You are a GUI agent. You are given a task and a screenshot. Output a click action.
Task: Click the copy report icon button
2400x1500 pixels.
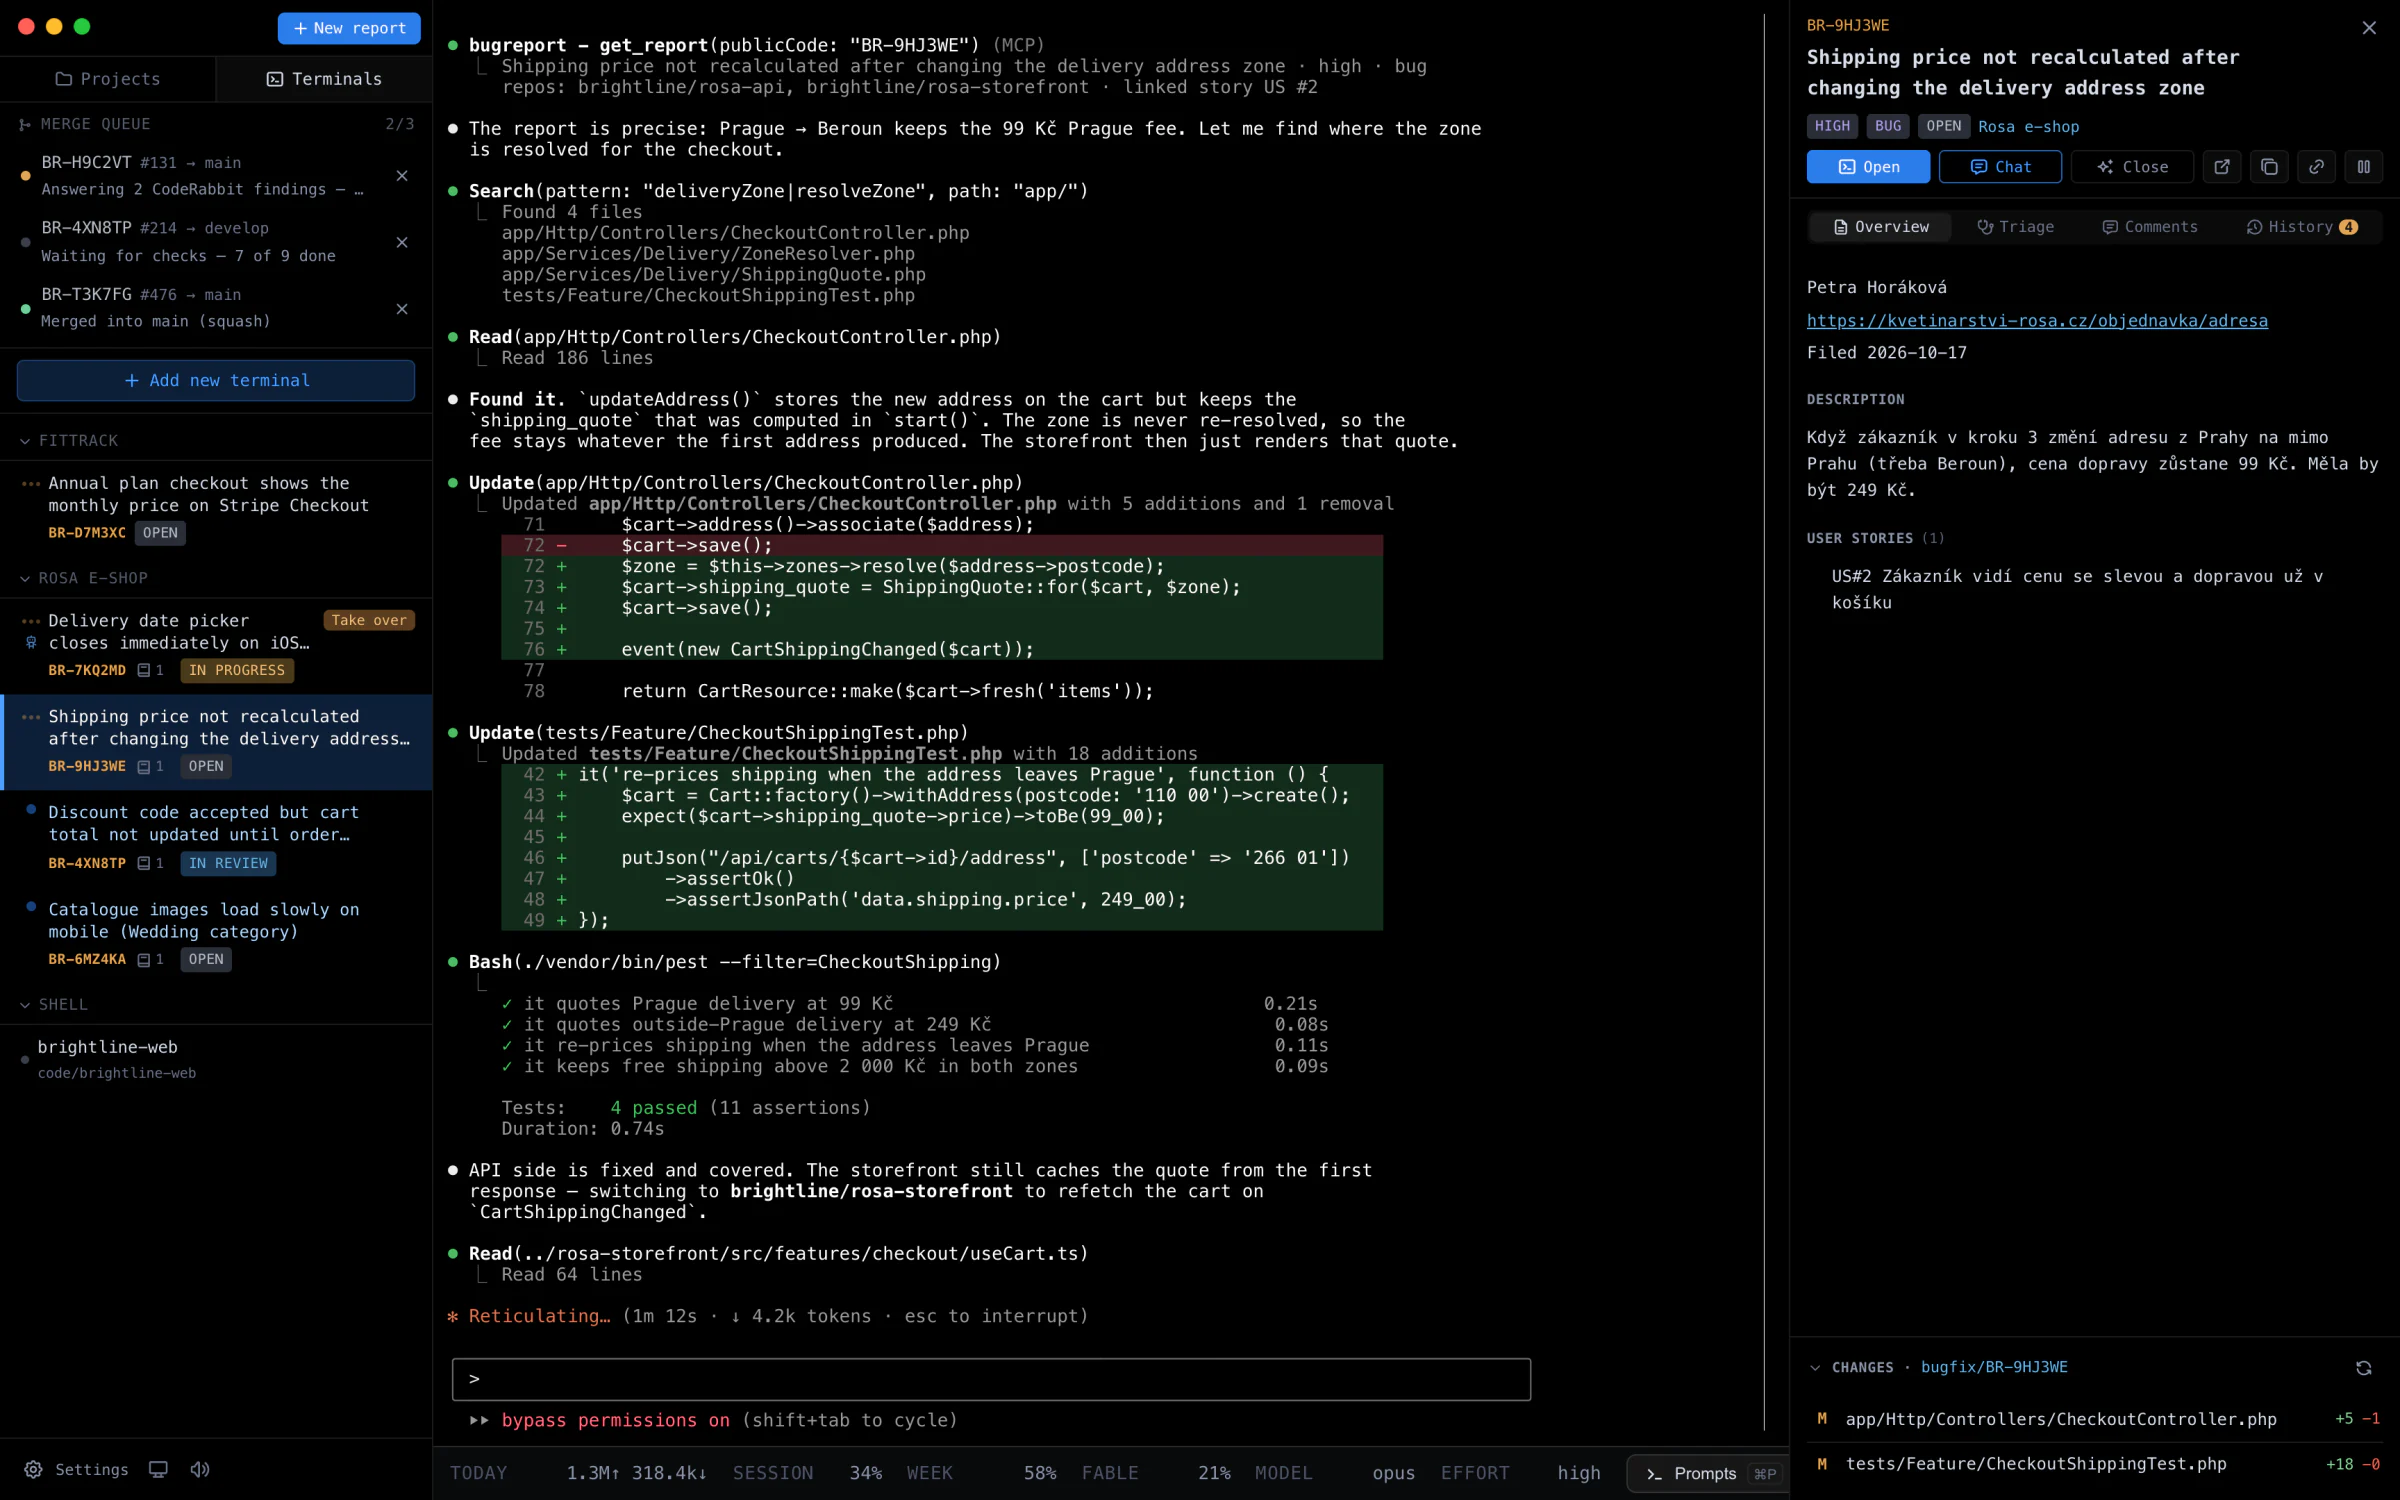click(x=2269, y=167)
